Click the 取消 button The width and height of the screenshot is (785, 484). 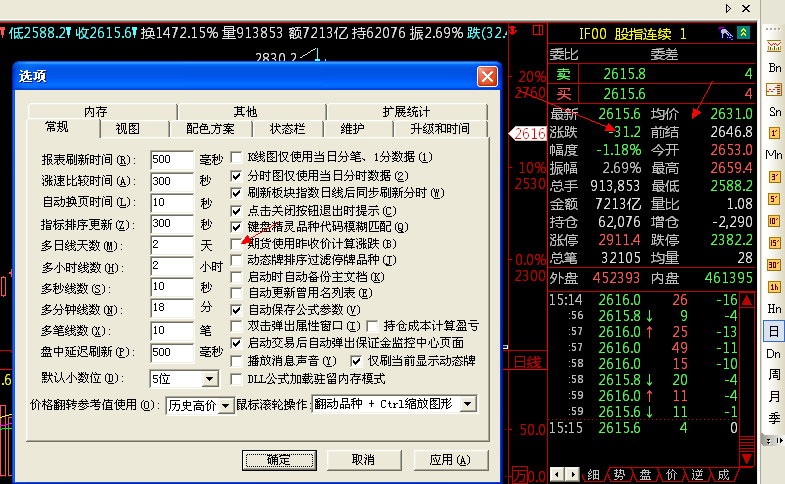tap(364, 459)
